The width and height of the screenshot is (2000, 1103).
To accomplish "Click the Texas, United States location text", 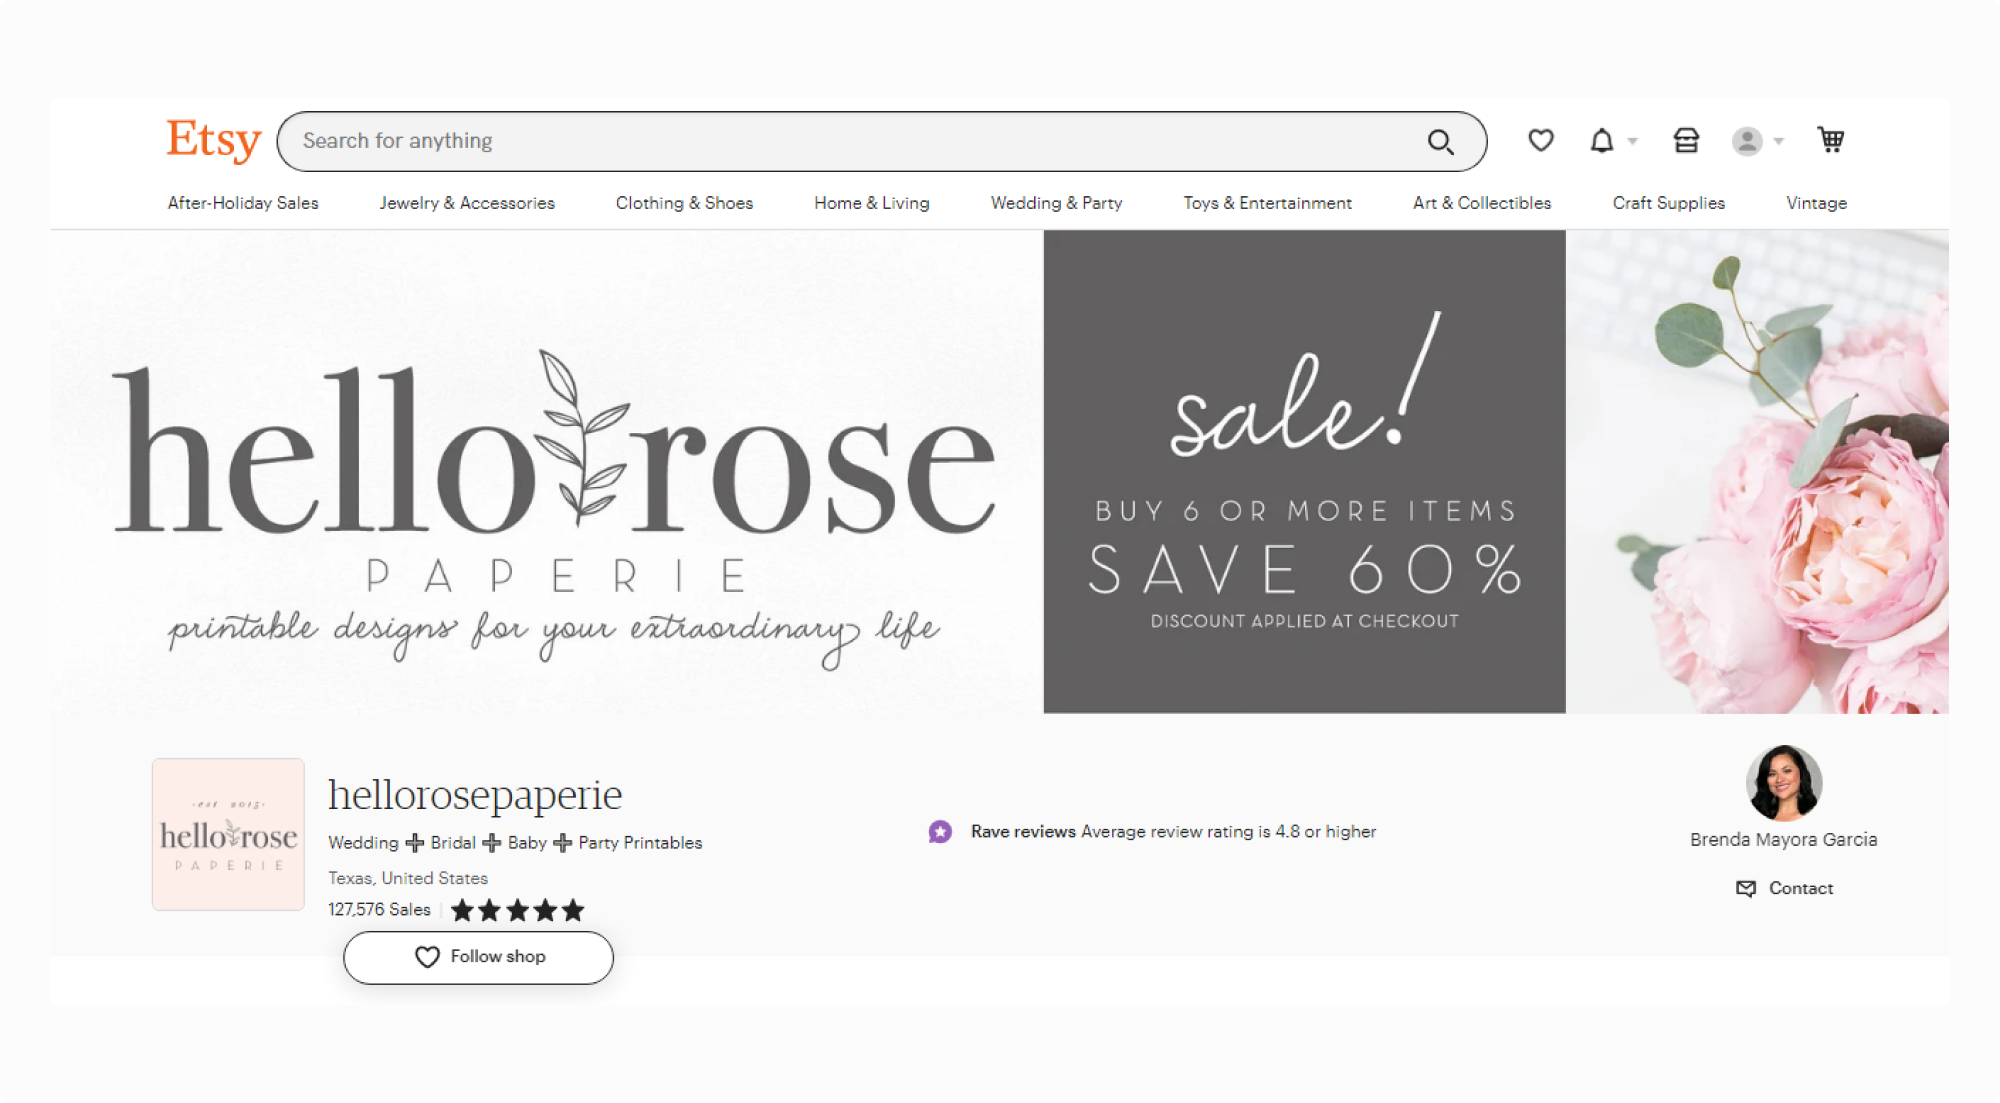I will pyautogui.click(x=408, y=878).
